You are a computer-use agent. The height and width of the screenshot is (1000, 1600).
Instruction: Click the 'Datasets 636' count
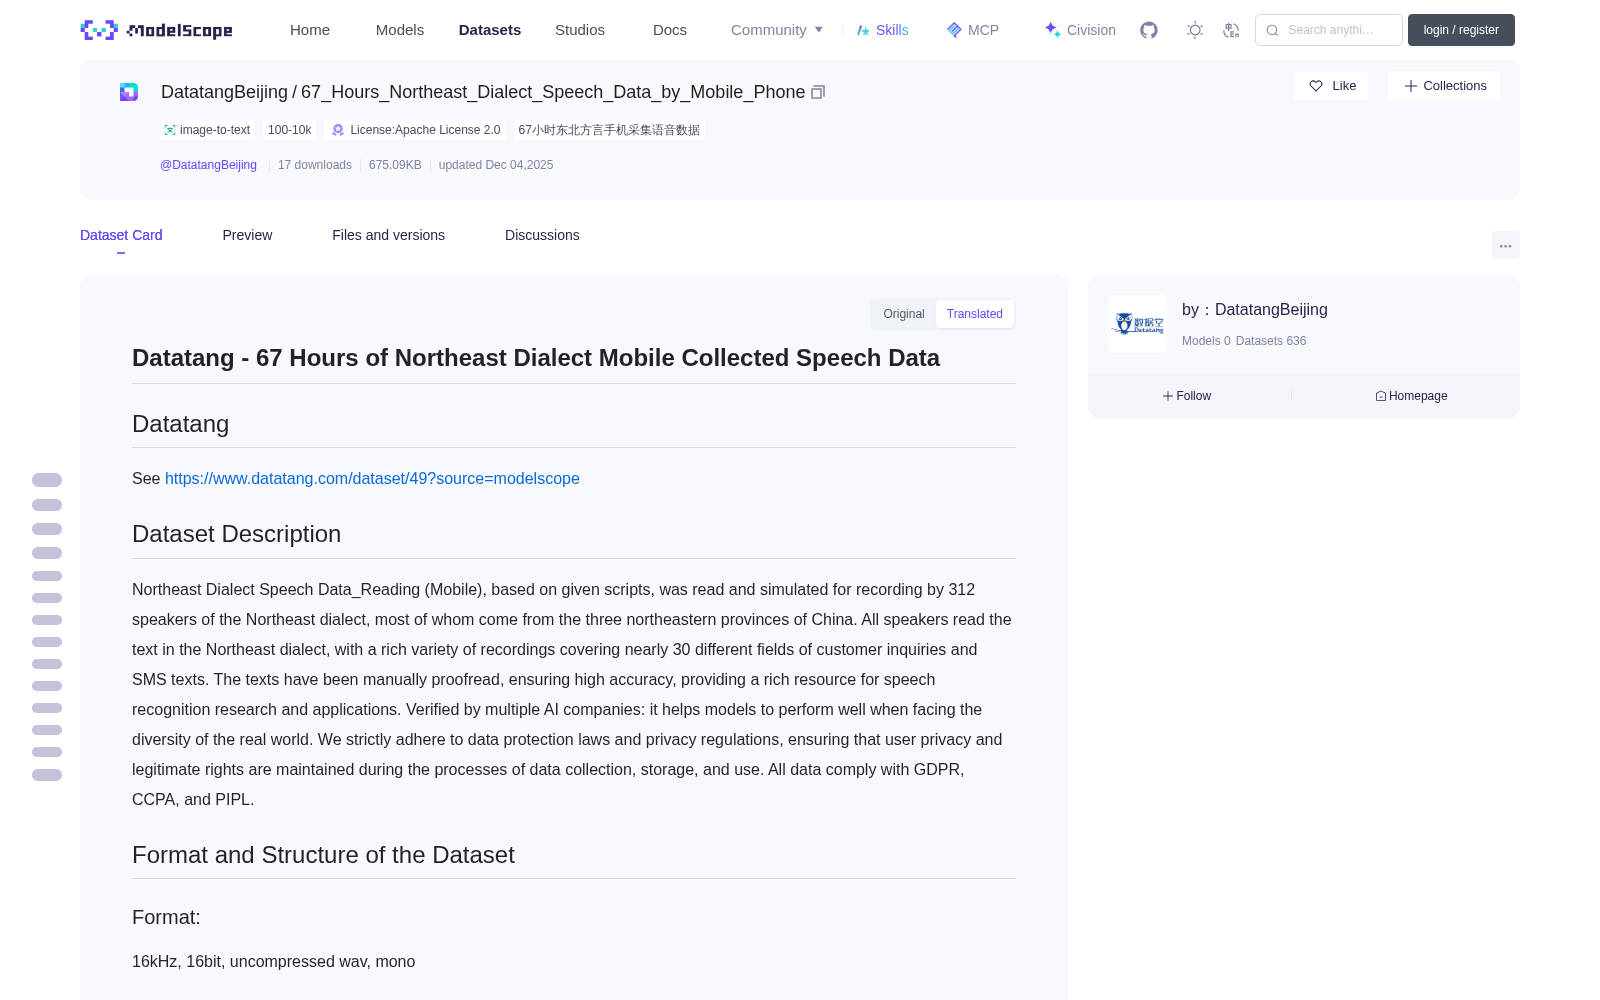(x=1271, y=341)
